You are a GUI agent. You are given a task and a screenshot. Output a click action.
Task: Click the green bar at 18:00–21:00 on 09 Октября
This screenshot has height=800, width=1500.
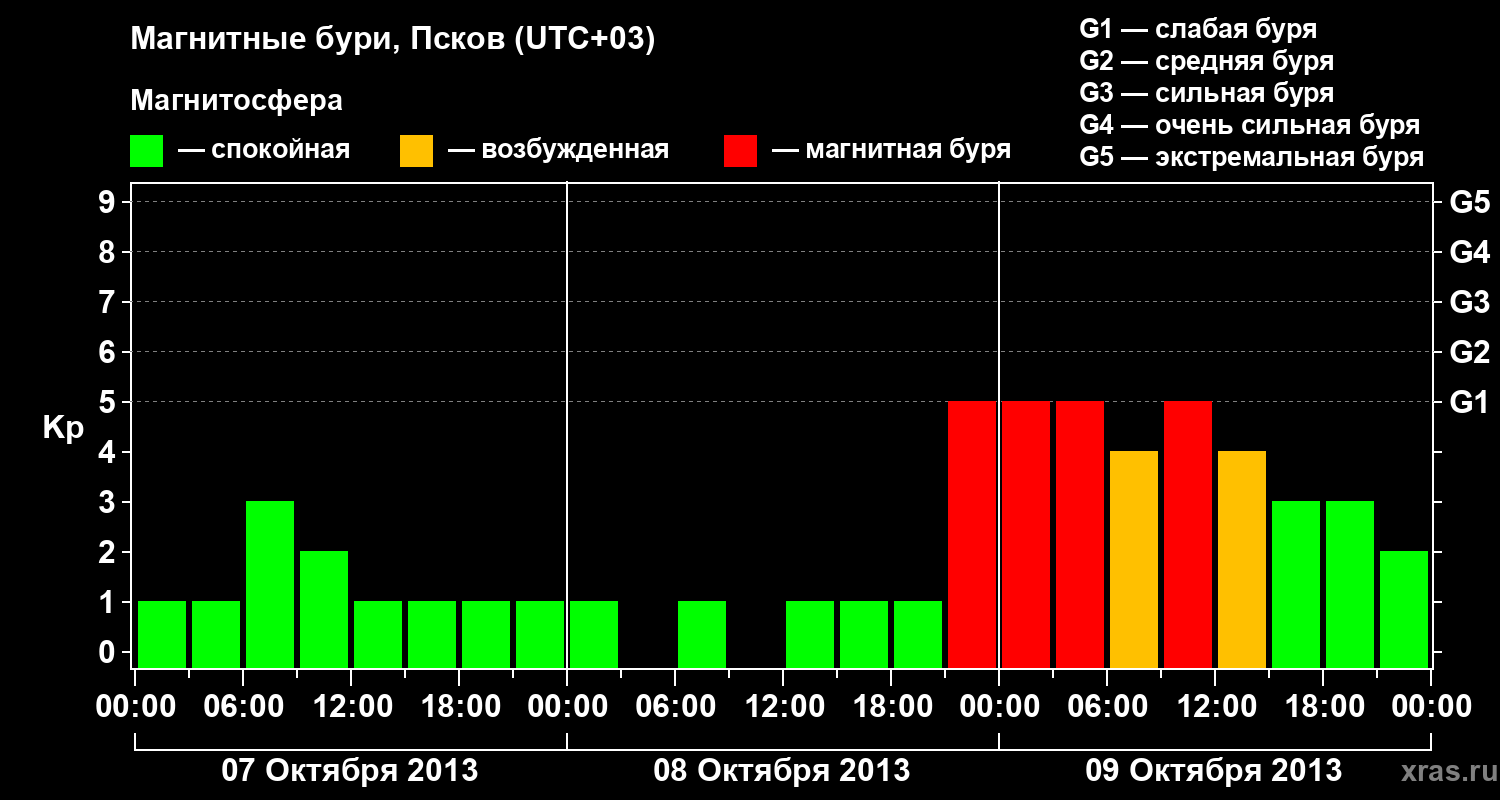[x=1350, y=584]
